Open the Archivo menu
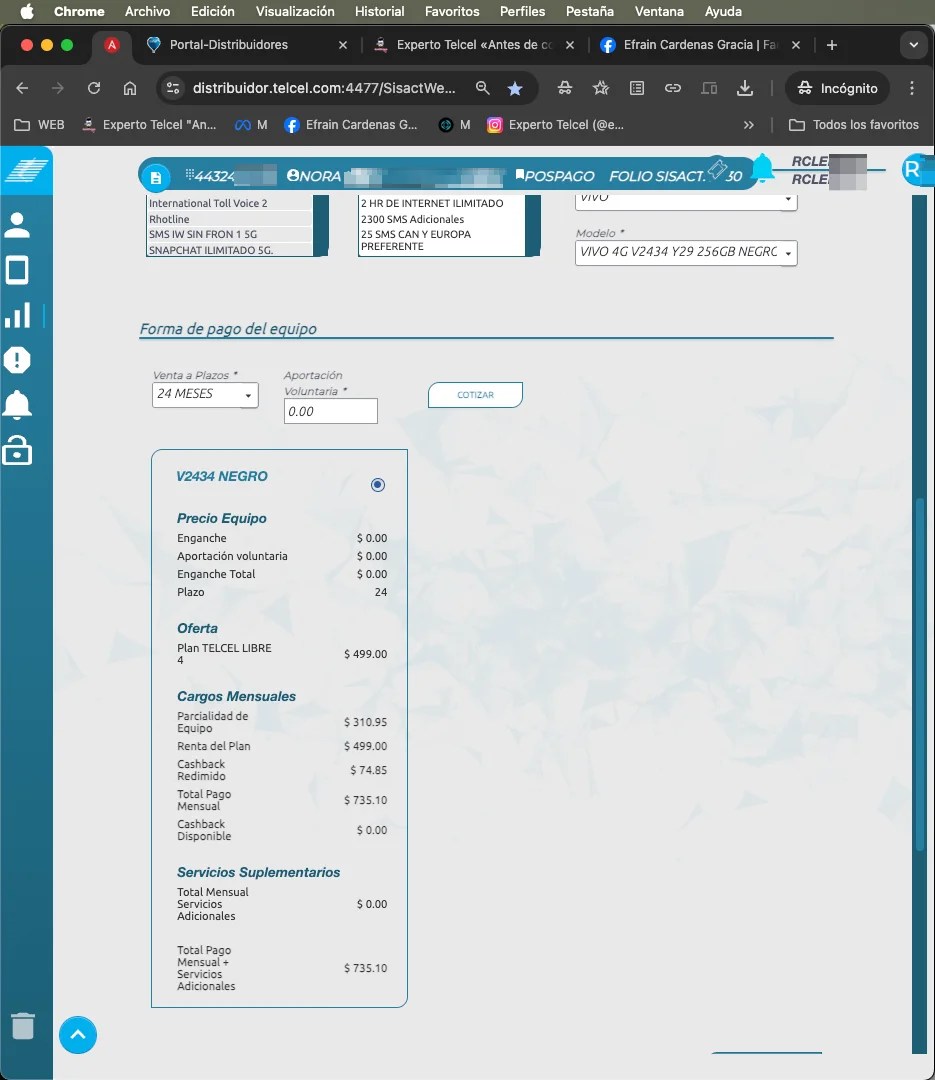The image size is (935, 1080). coord(147,11)
